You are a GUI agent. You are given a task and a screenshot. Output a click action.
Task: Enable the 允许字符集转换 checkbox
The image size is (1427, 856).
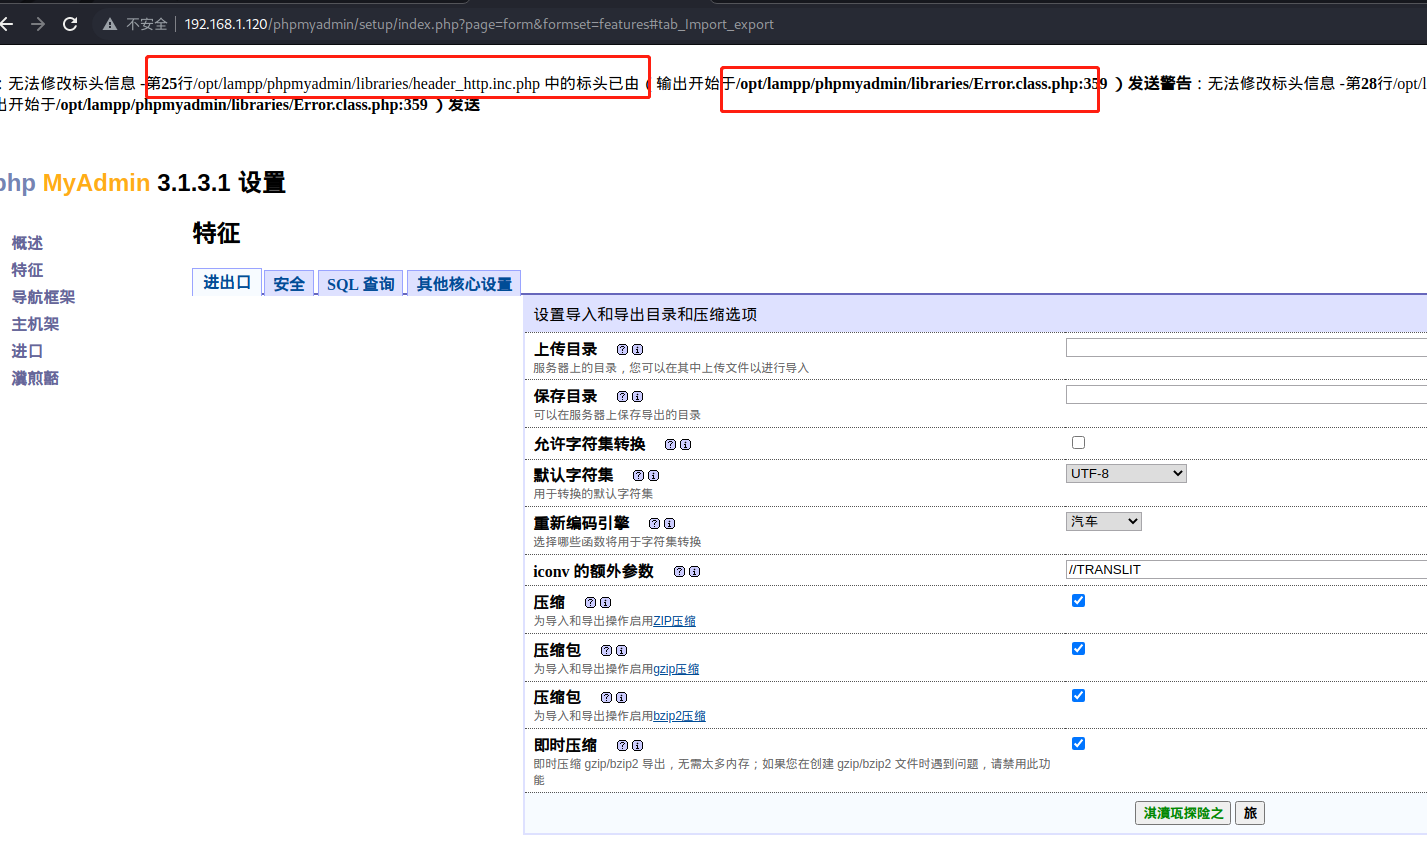pyautogui.click(x=1078, y=443)
